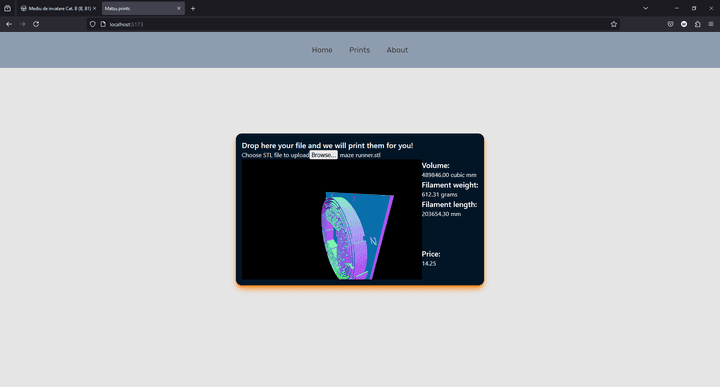Click the localhost address bar
This screenshot has width=720, height=387.
tap(349, 24)
